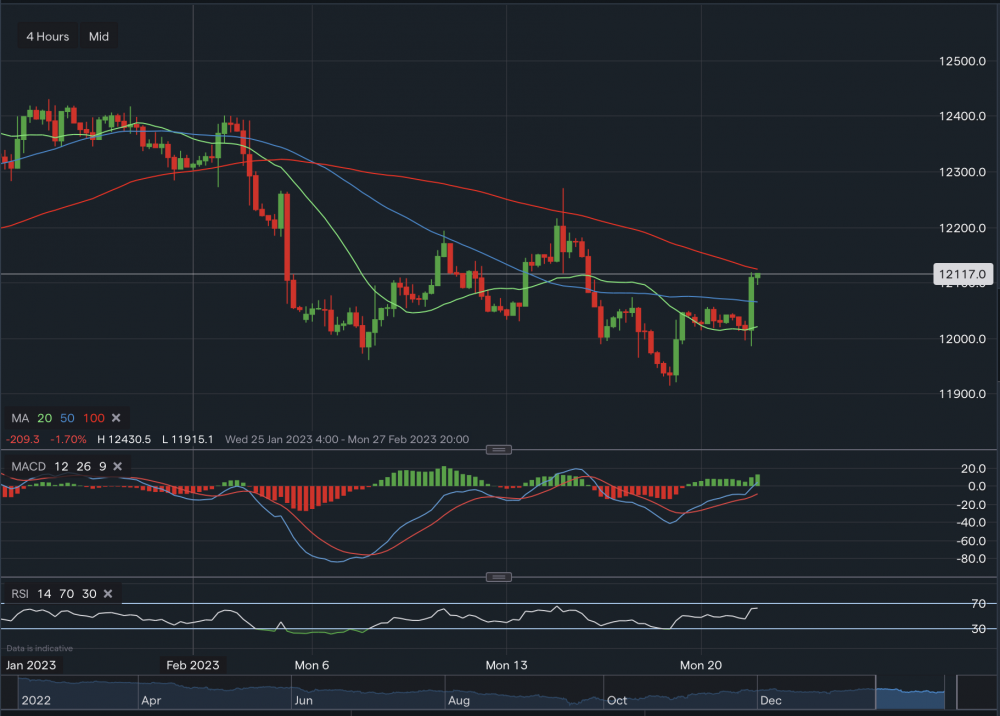Open MACD indicator settings via its label

(x=25, y=466)
